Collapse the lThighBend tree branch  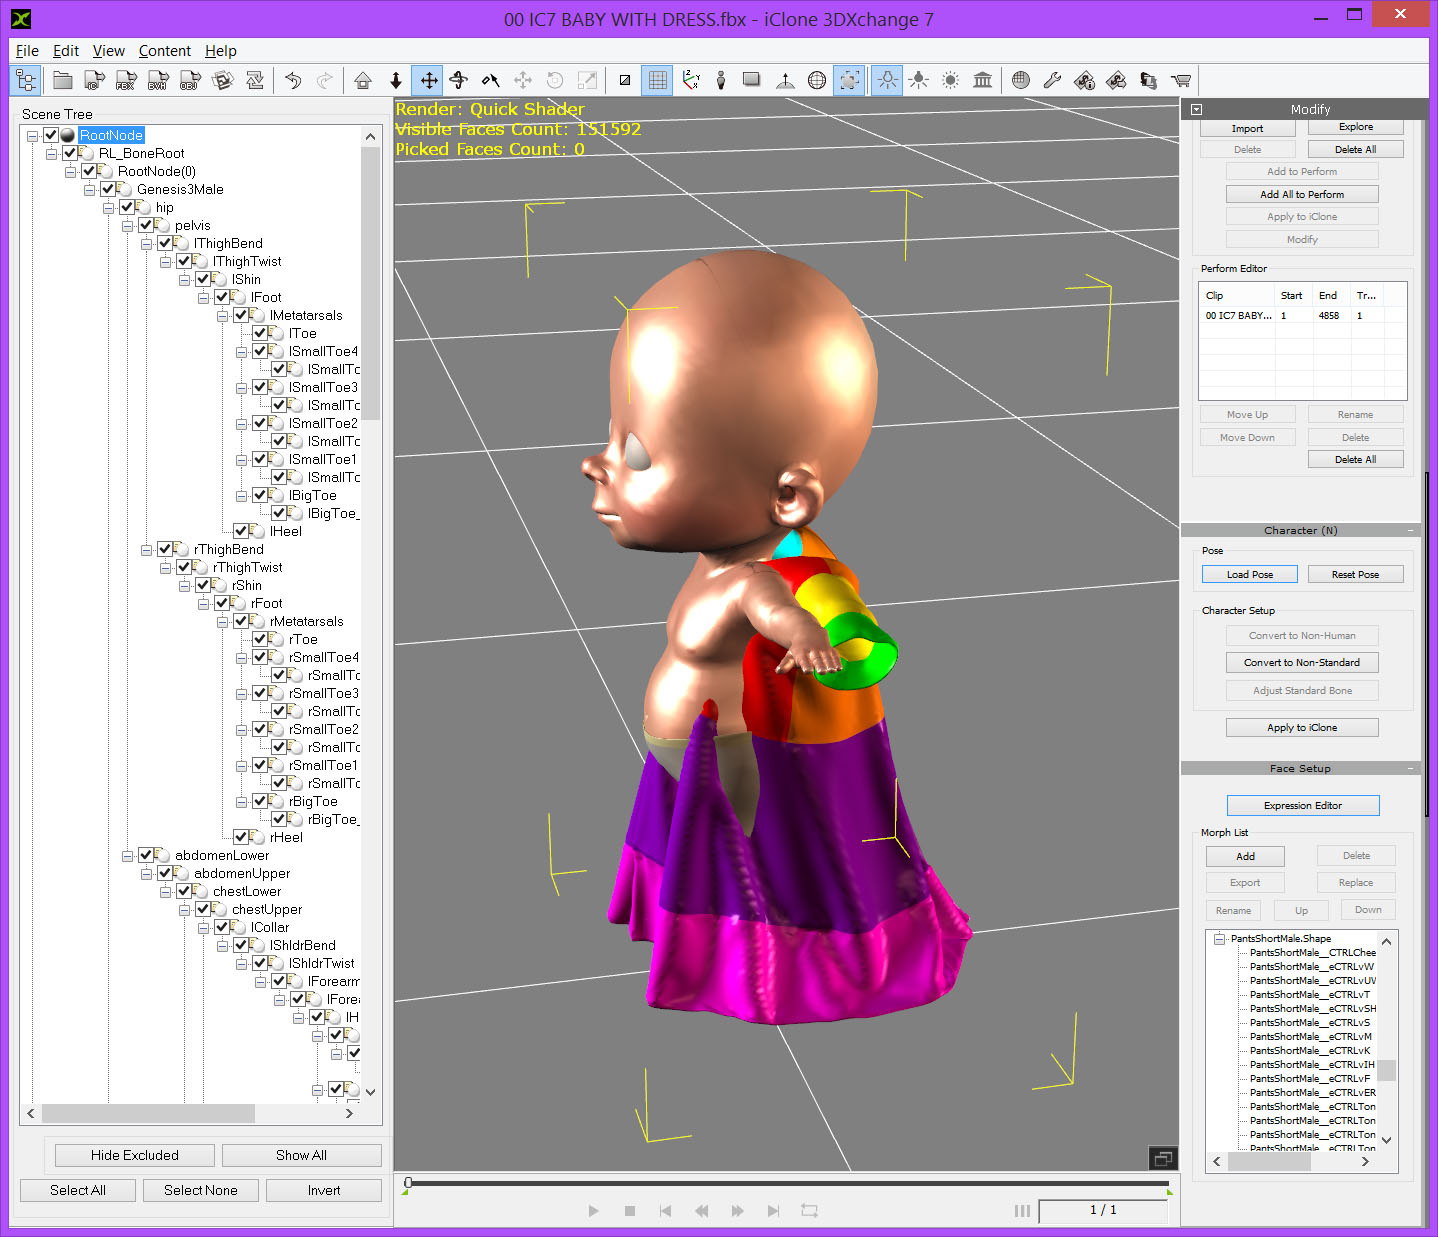tap(146, 243)
